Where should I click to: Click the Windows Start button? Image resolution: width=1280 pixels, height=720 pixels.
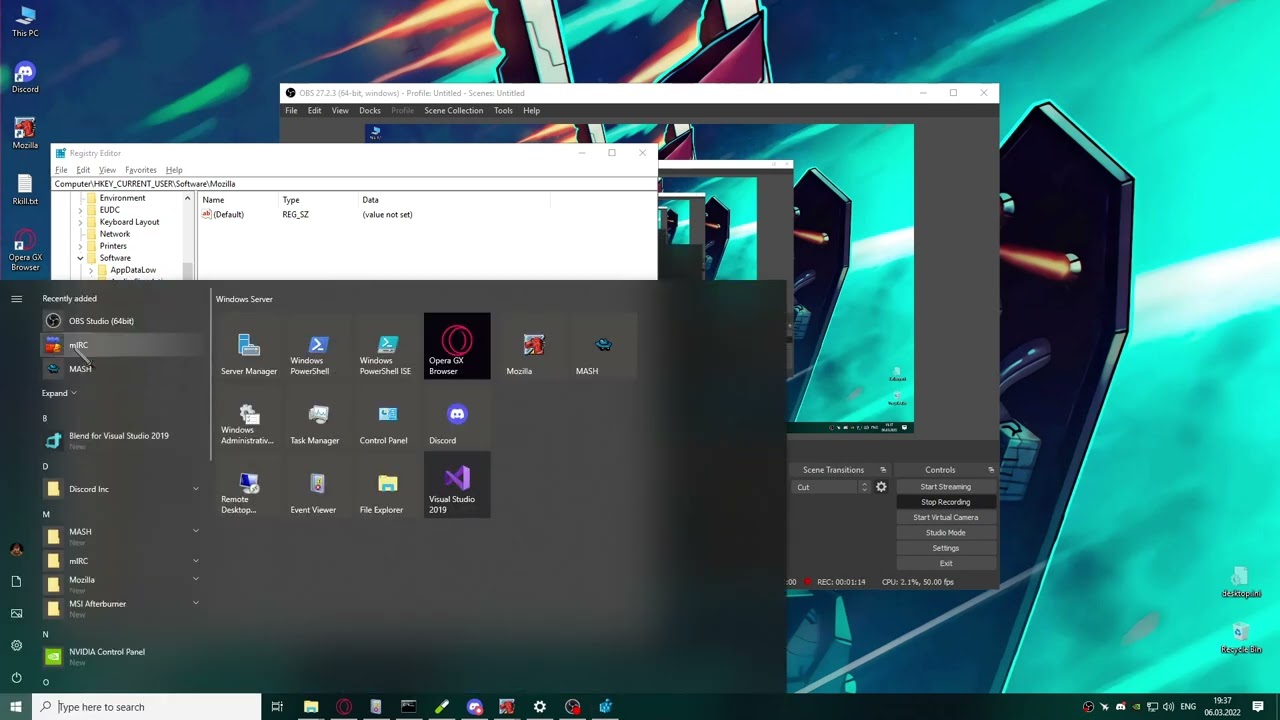(16, 707)
